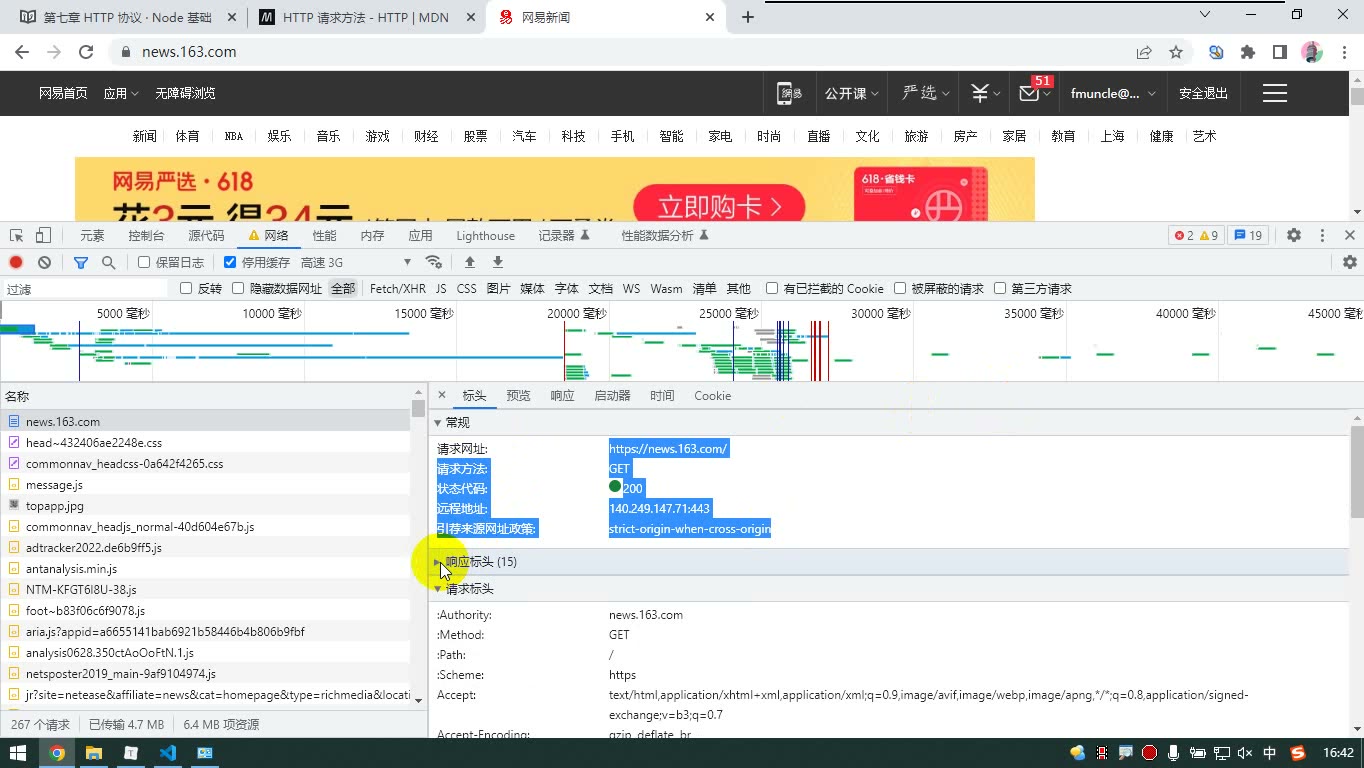Open DevTools more options menu
This screenshot has height=768, width=1364.
[1322, 235]
